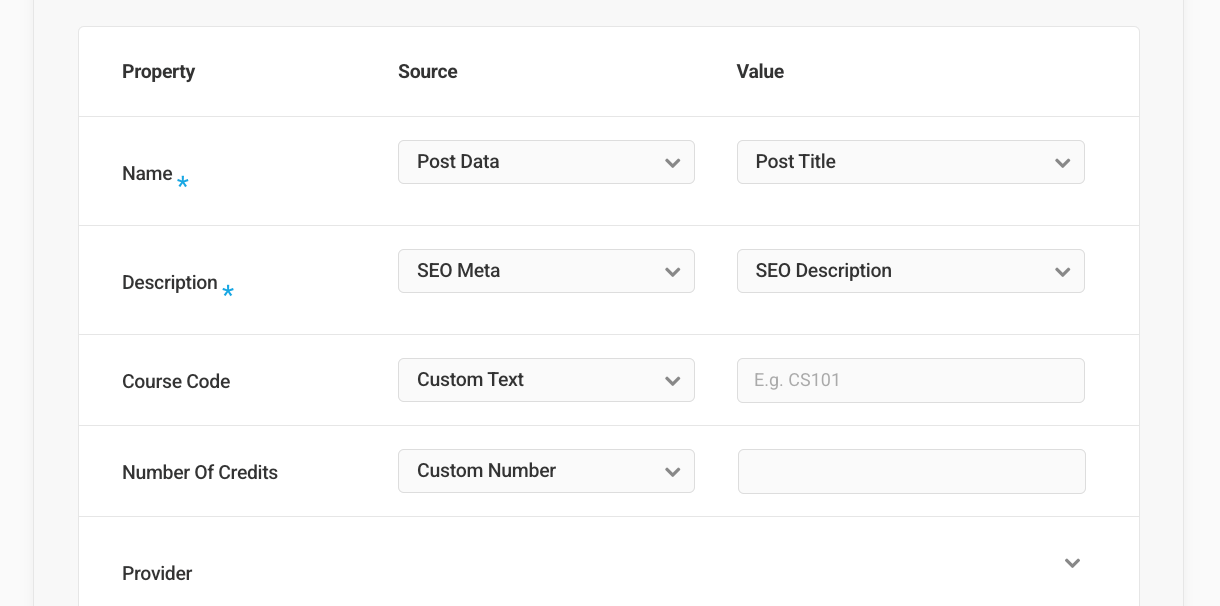Image resolution: width=1220 pixels, height=606 pixels.
Task: Click the chevron icon on Custom Text selector
Action: (672, 380)
